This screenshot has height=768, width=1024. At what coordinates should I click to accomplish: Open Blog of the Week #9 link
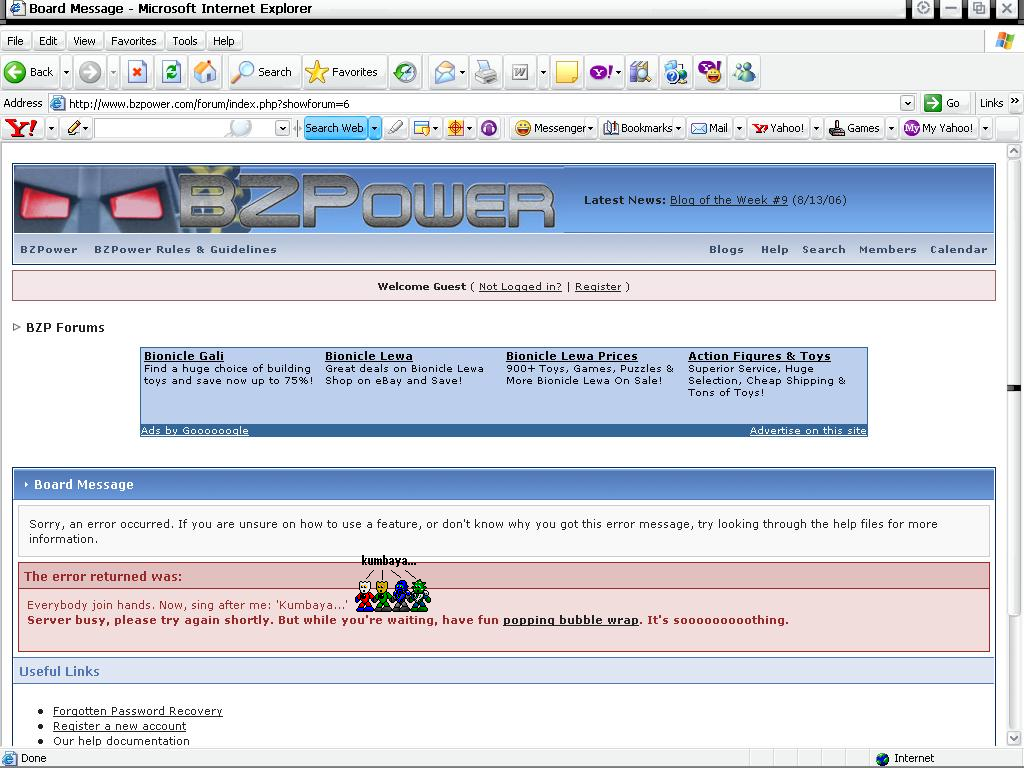tap(729, 200)
